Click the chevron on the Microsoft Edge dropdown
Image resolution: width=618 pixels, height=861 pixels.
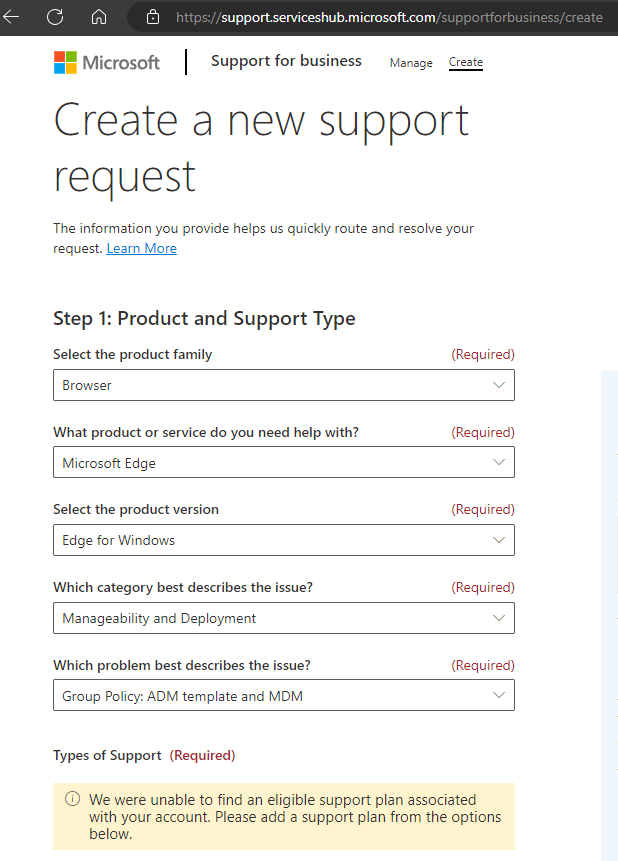tap(499, 462)
